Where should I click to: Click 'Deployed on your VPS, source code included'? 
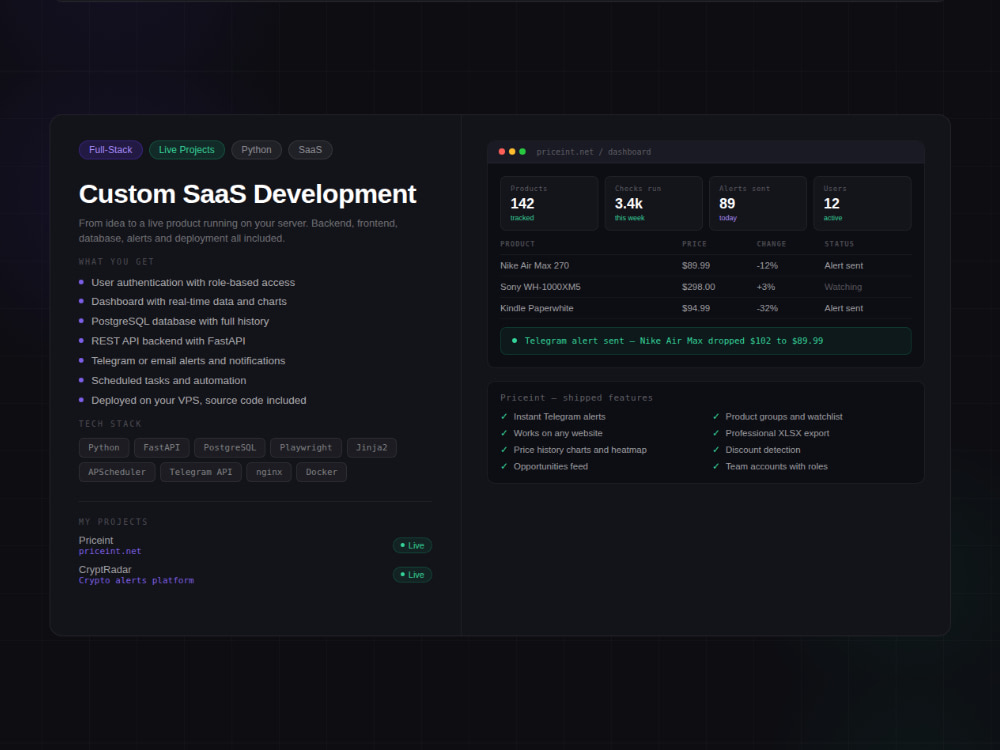(199, 401)
